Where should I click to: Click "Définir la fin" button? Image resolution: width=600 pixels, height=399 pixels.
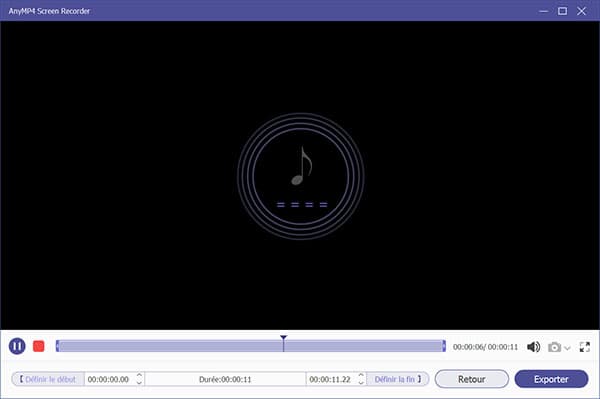click(x=398, y=379)
